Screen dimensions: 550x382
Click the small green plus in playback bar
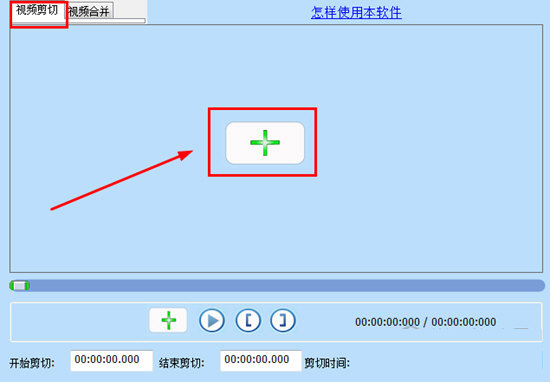point(168,320)
